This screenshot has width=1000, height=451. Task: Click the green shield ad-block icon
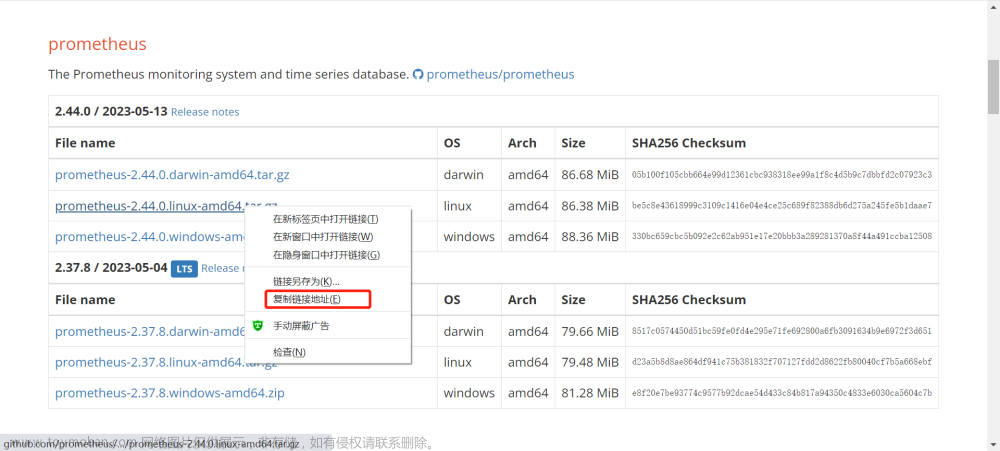click(258, 326)
